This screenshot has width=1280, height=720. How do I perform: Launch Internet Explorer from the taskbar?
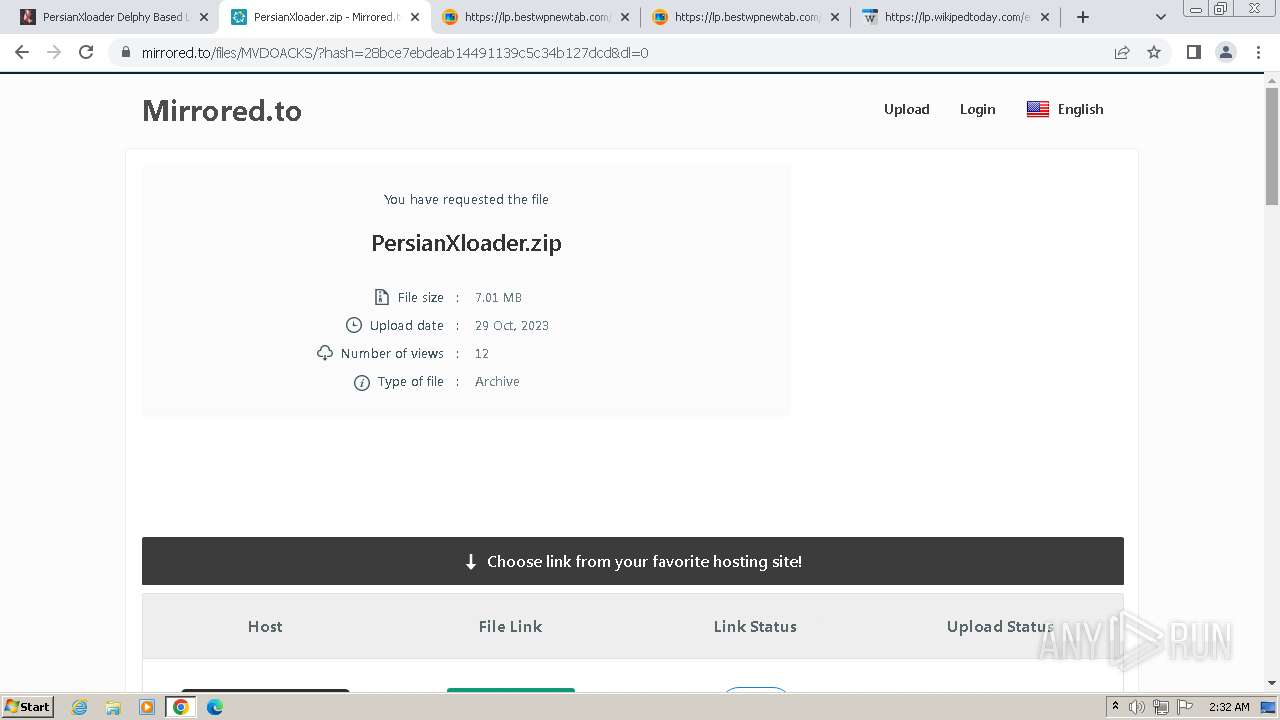(80, 707)
